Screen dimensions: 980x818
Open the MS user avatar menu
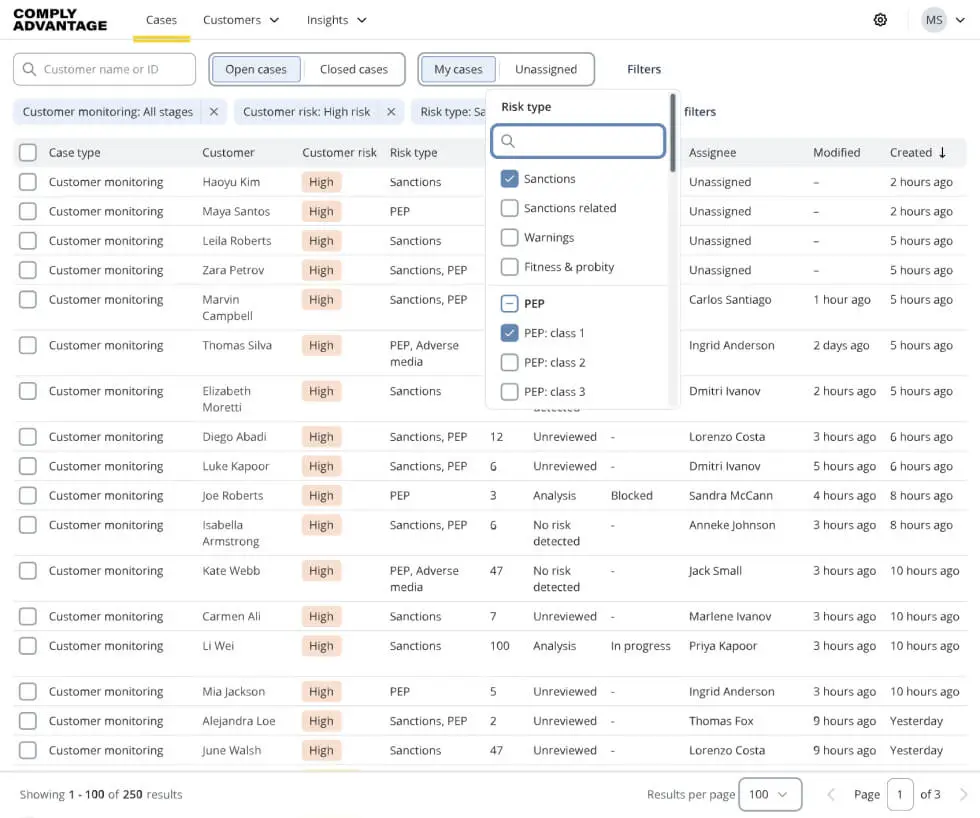pyautogui.click(x=934, y=19)
